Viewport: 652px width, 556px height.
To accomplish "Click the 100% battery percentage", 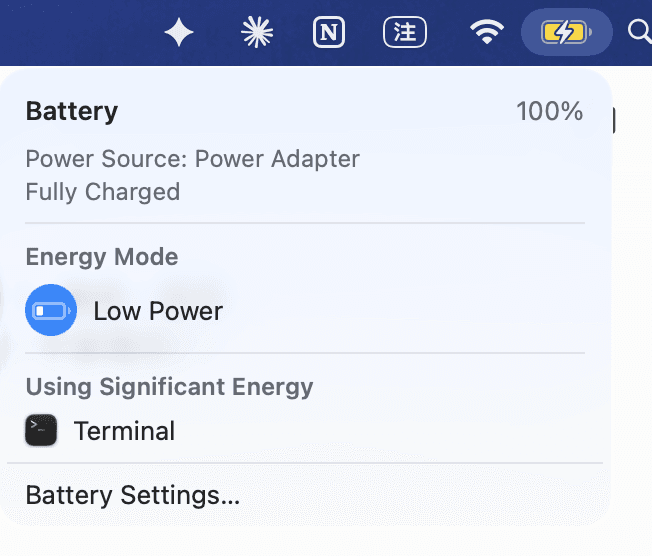I will coord(550,111).
